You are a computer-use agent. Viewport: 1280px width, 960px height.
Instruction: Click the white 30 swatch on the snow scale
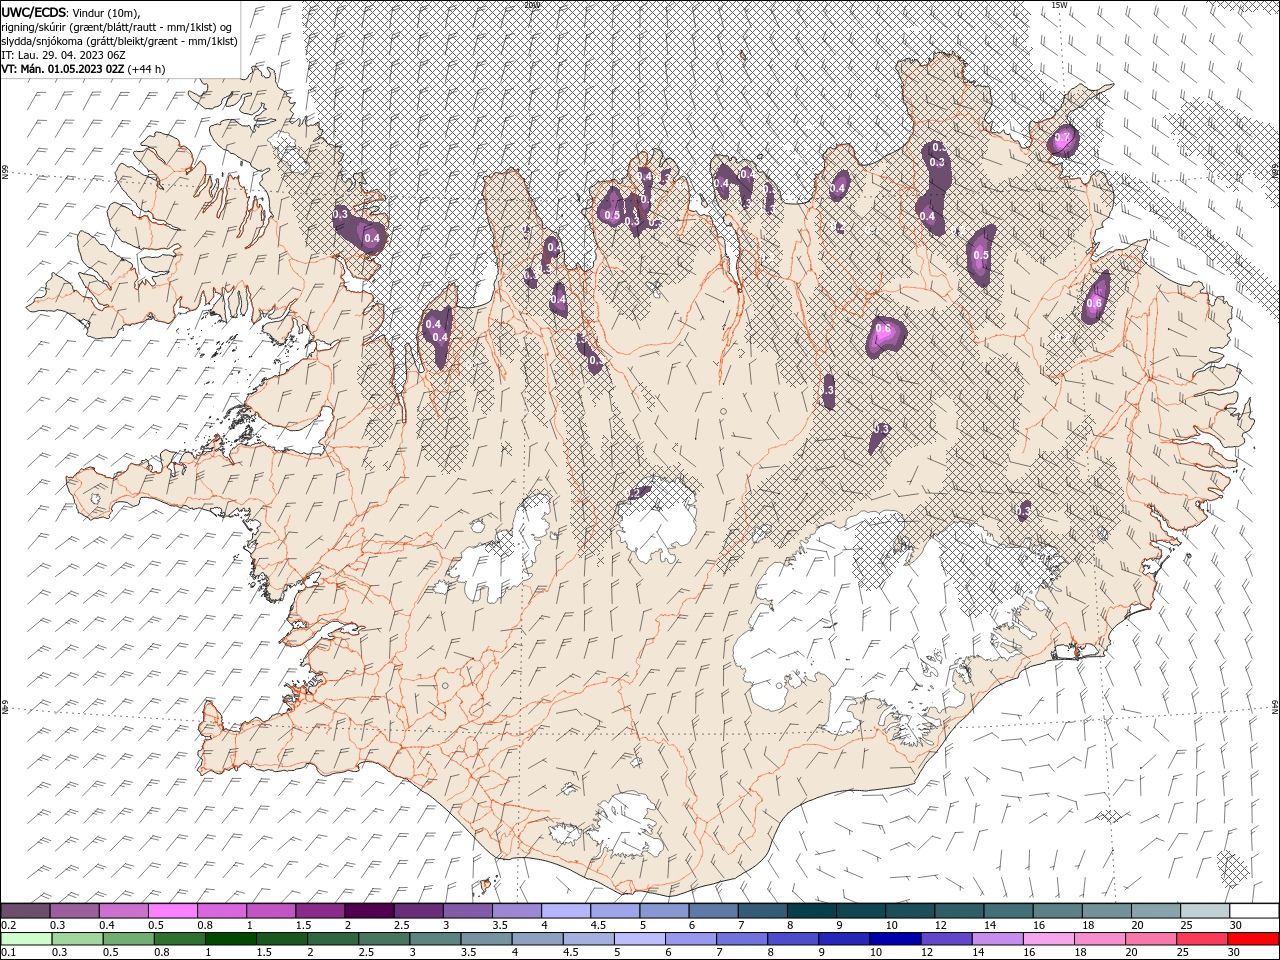pos(1255,911)
